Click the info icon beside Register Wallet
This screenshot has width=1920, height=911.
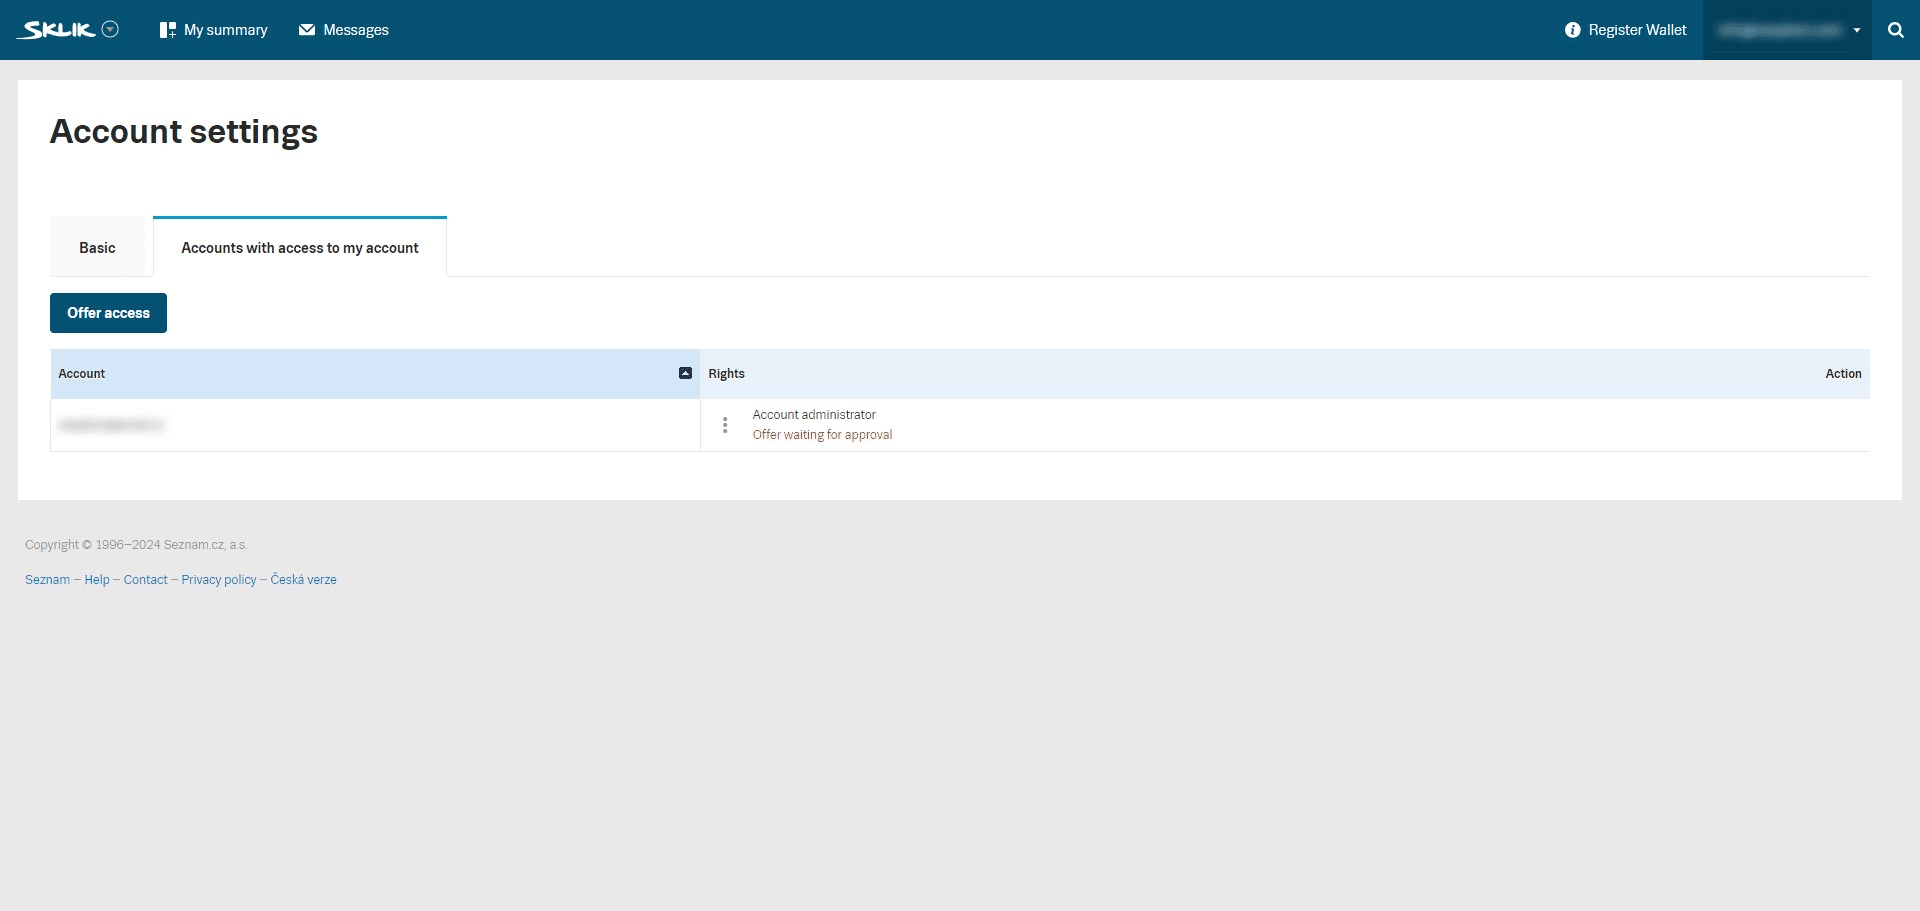(1573, 29)
